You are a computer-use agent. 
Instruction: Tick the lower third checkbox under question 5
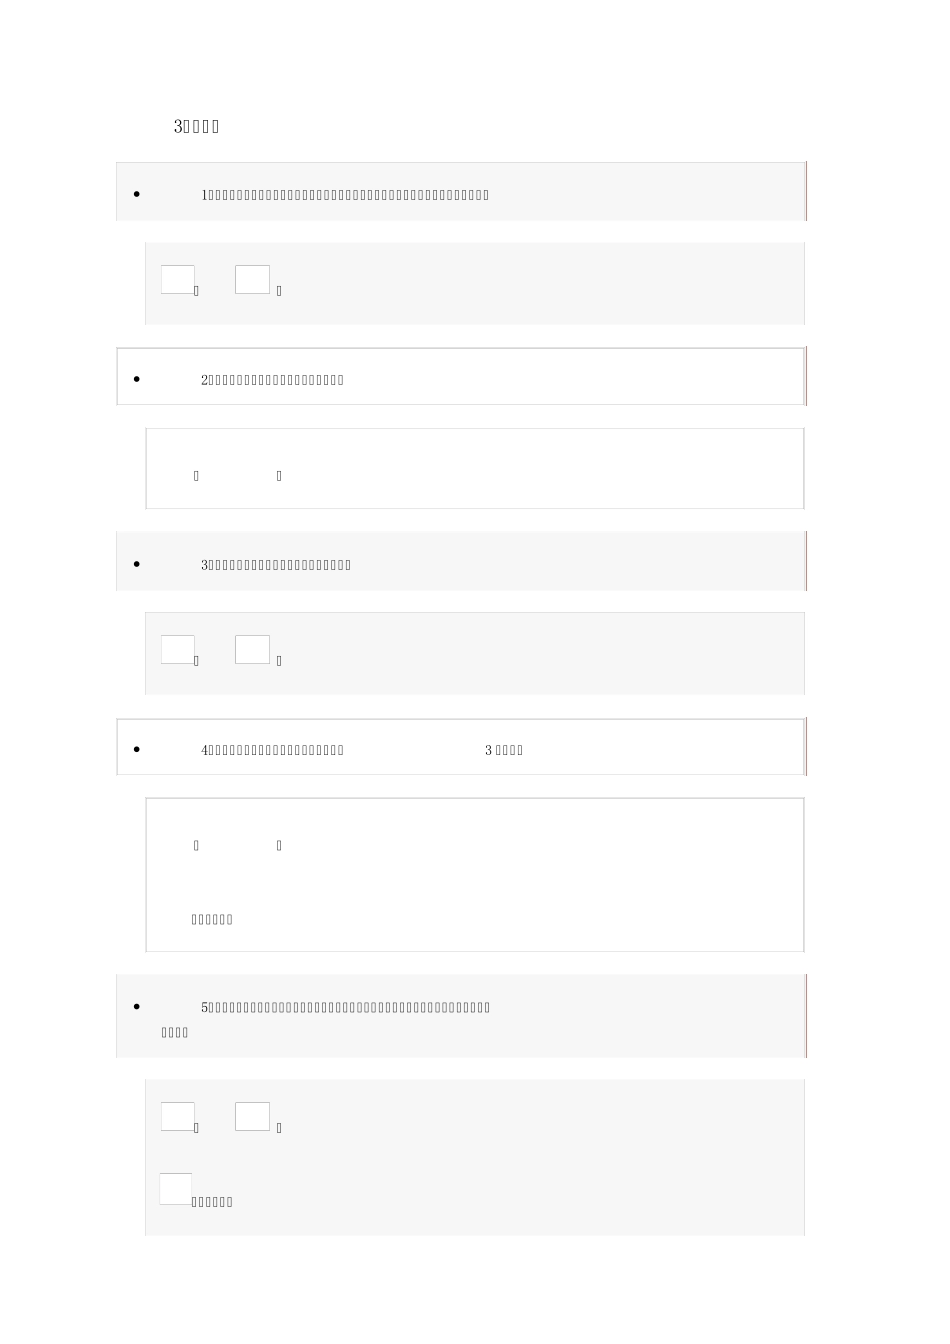176,1188
